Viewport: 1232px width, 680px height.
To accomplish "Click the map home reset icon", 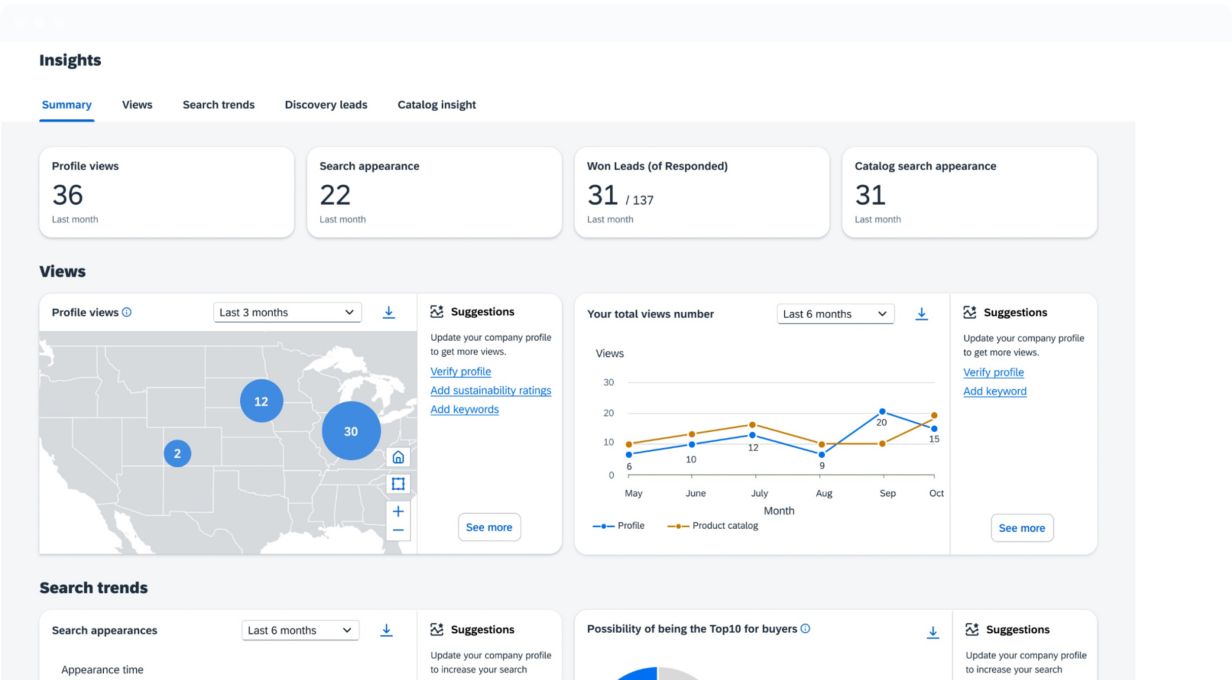I will click(x=398, y=458).
